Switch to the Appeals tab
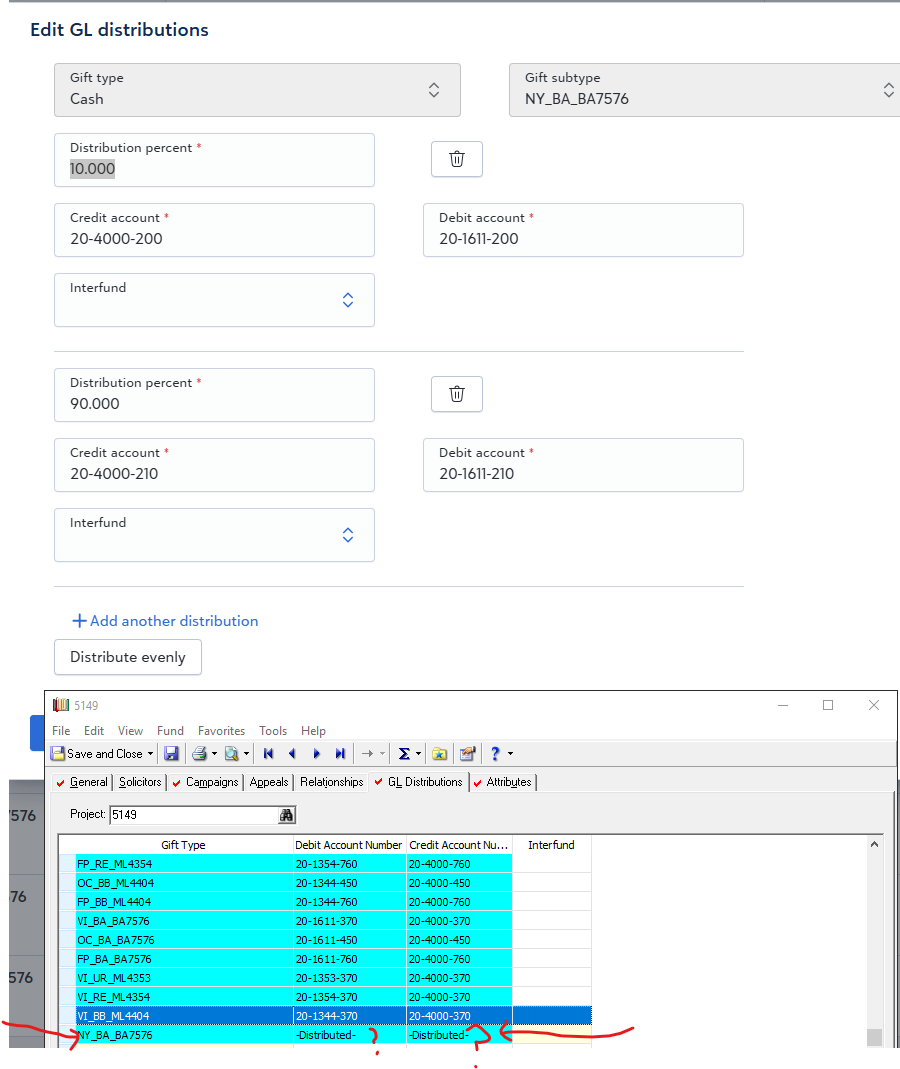Image resolution: width=900 pixels, height=1069 pixels. (x=269, y=782)
